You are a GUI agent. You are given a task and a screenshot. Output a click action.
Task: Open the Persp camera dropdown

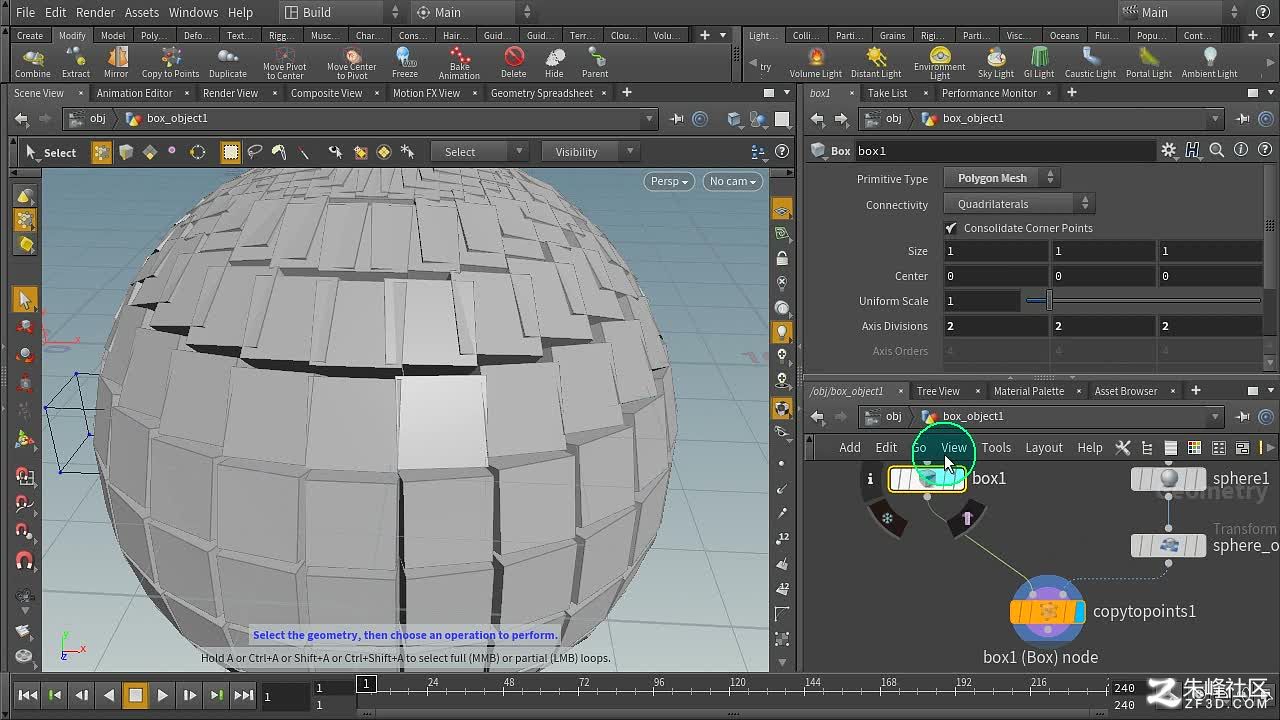click(669, 181)
